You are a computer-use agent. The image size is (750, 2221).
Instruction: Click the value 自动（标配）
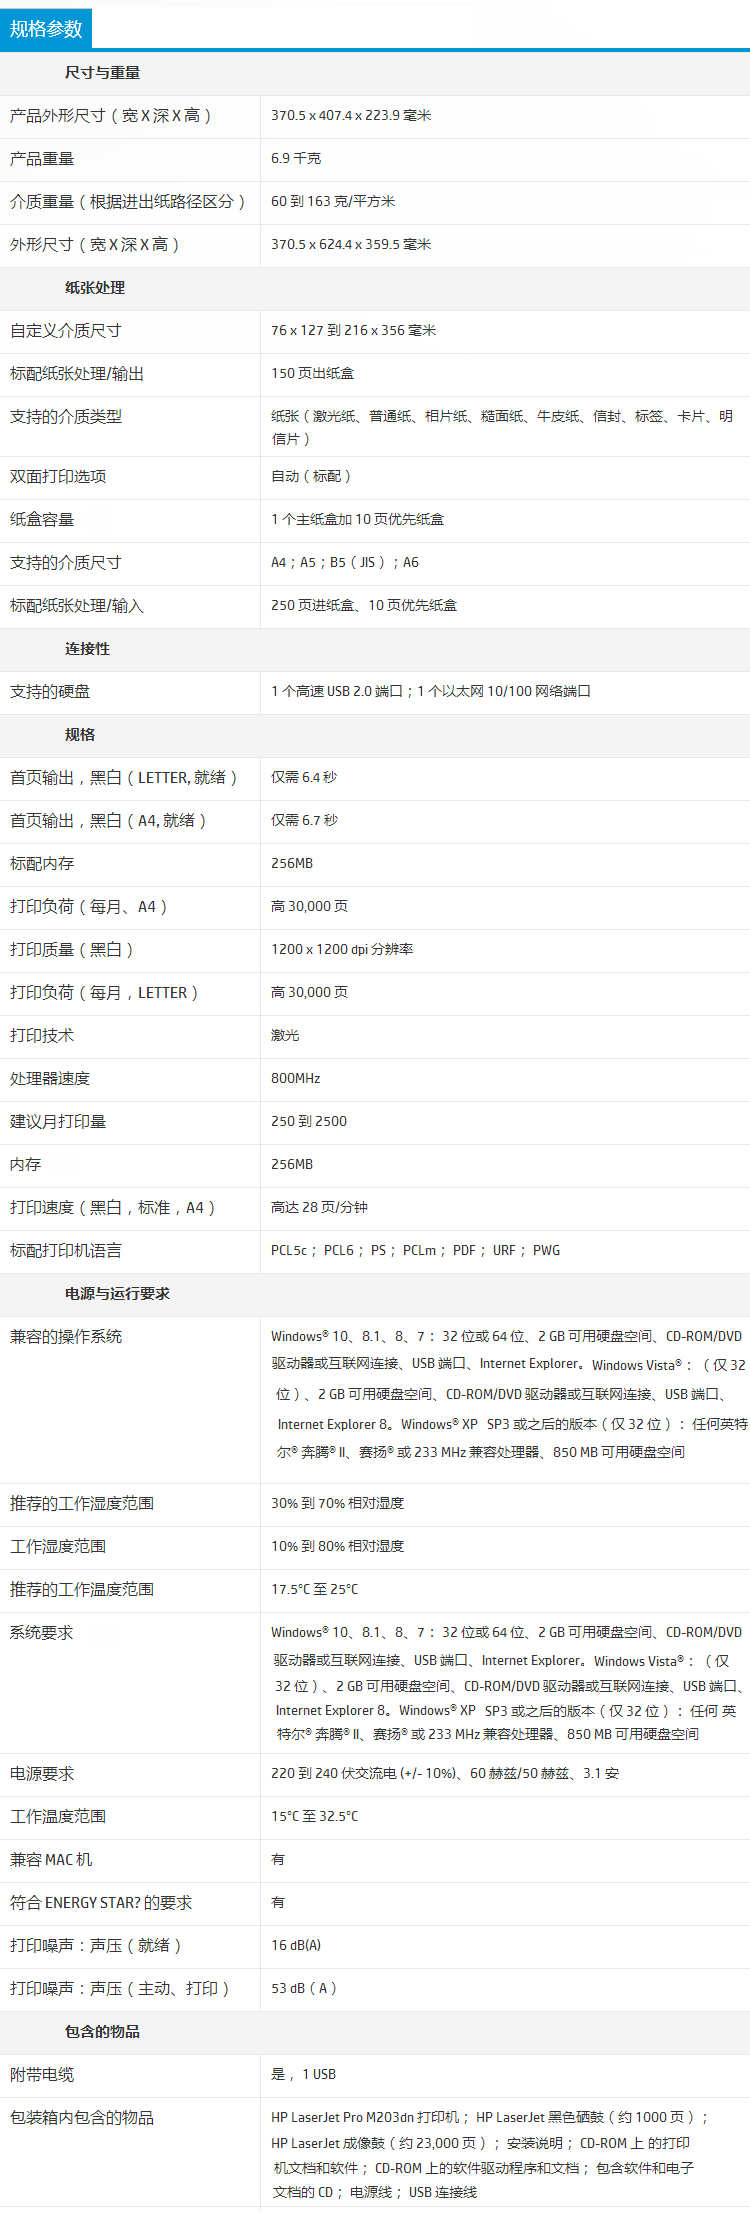click(312, 477)
